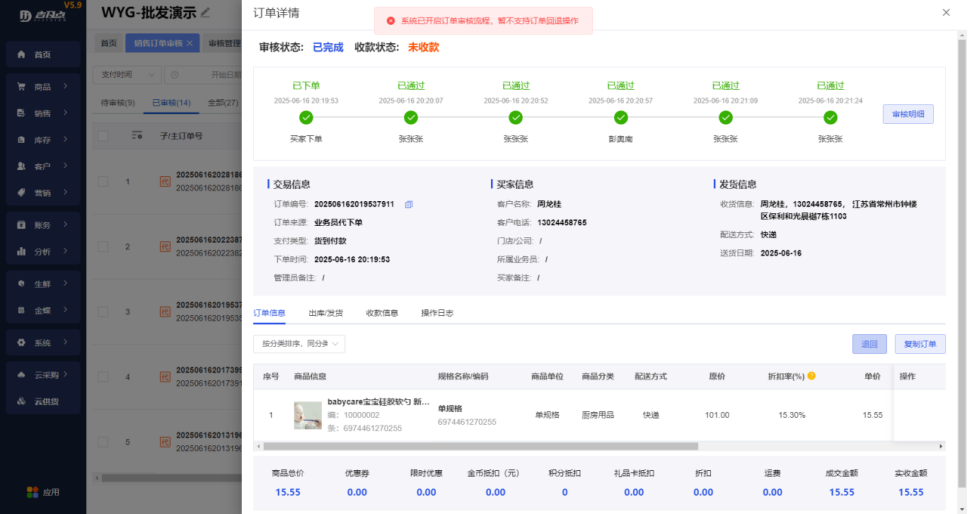Open the 按分类排序 sort dropdown
The height and width of the screenshot is (514, 968).
[299, 343]
